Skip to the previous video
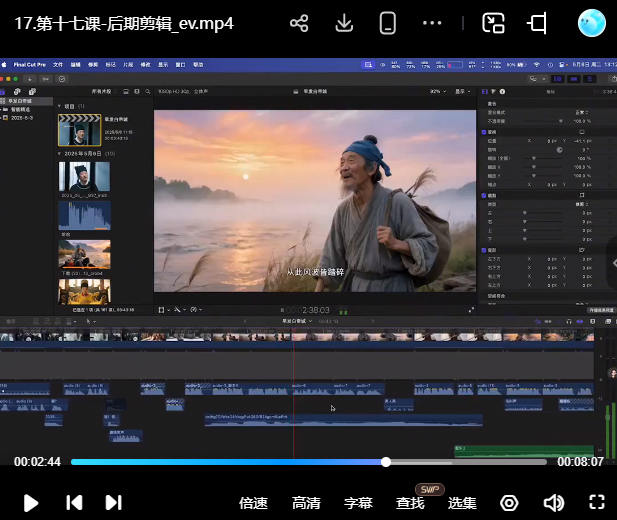The width and height of the screenshot is (617, 520). click(x=74, y=503)
